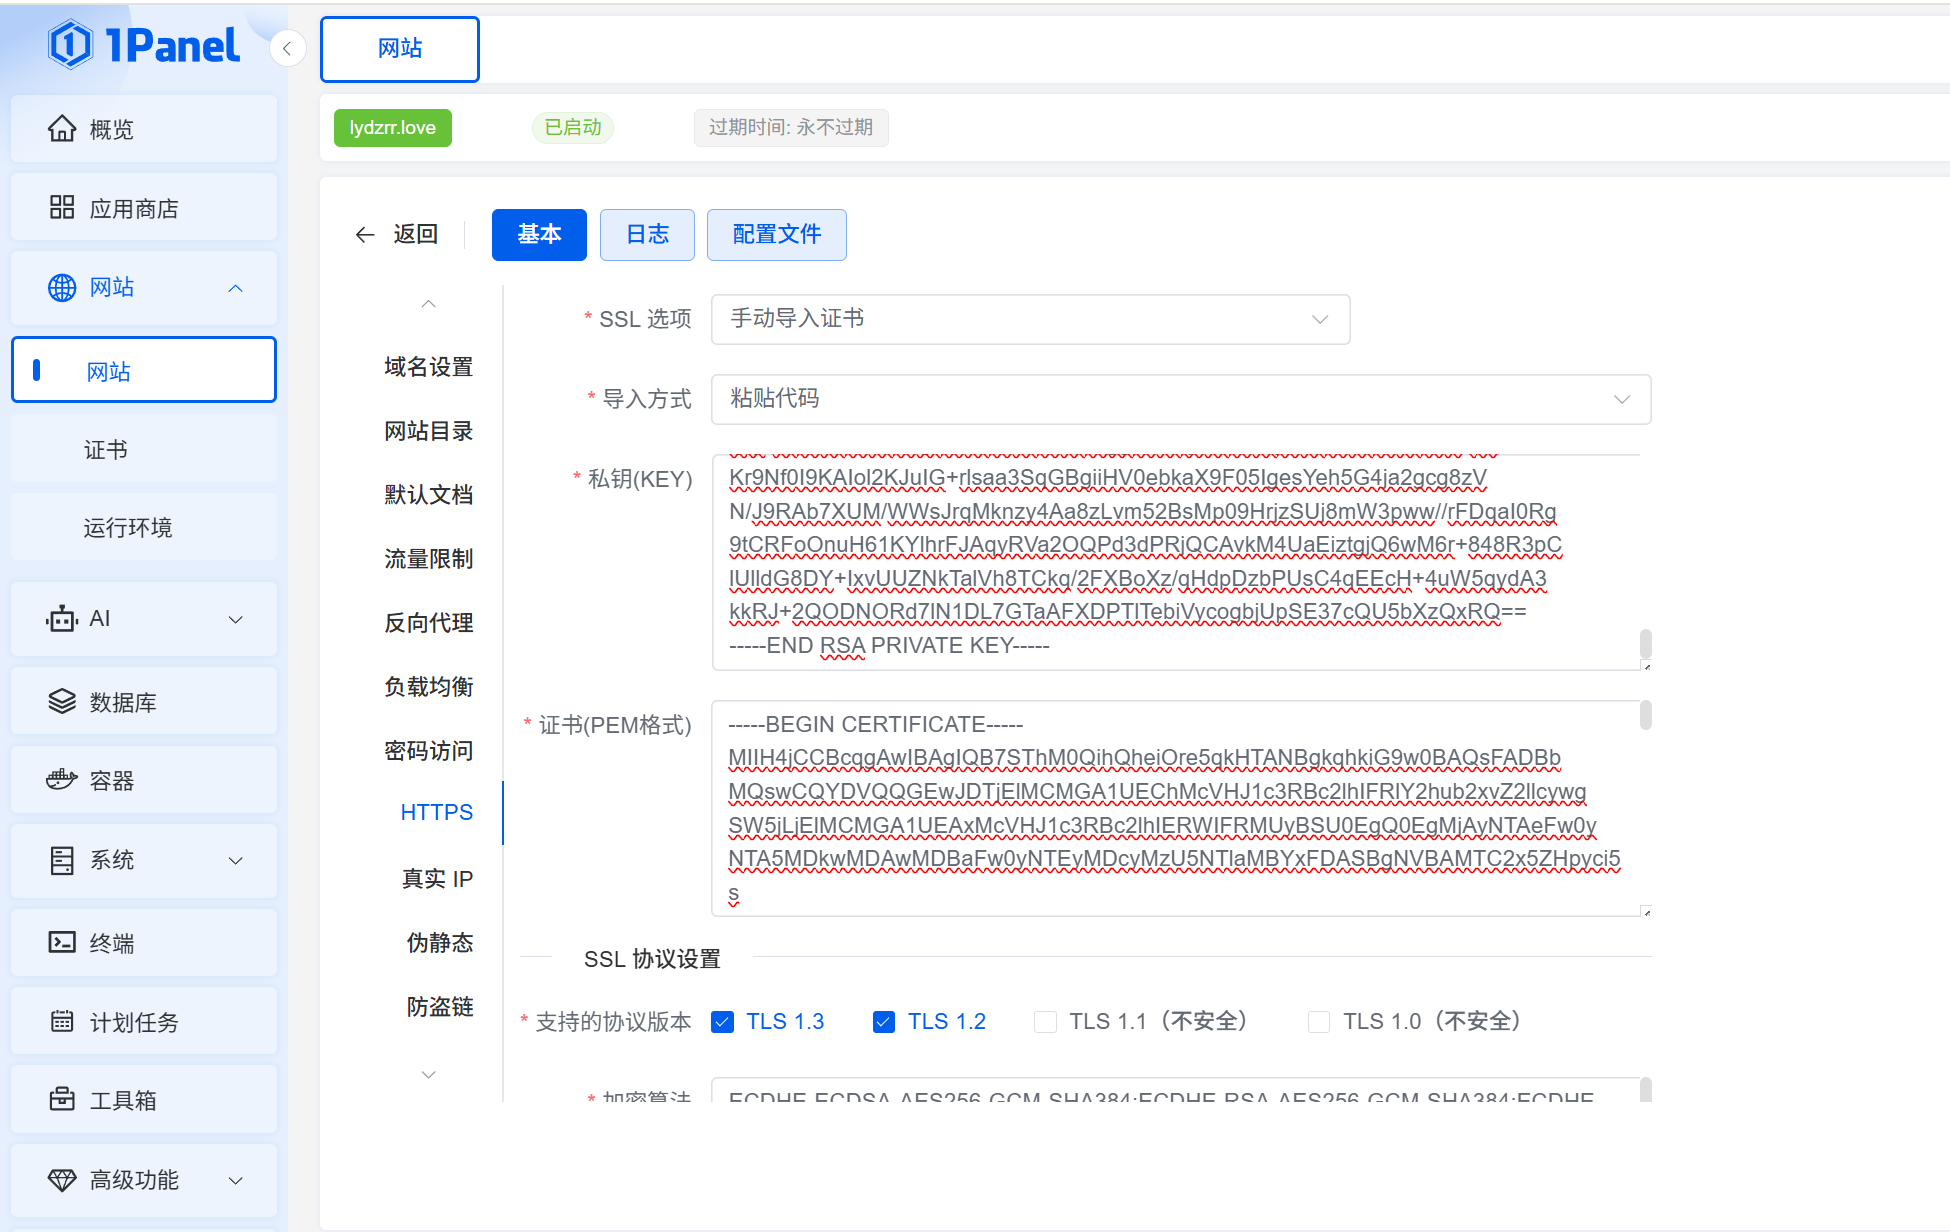Open the SSL option dropdown
1950x1232 pixels.
[x=1030, y=319]
